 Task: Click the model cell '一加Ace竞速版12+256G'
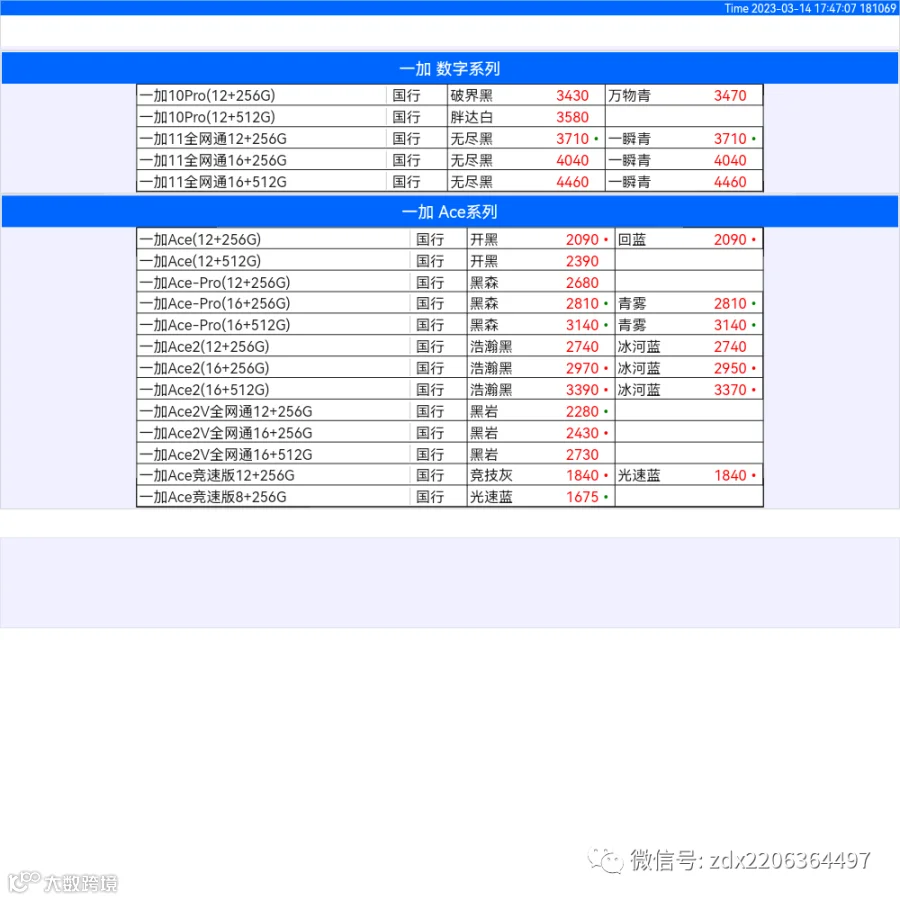pyautogui.click(x=217, y=475)
